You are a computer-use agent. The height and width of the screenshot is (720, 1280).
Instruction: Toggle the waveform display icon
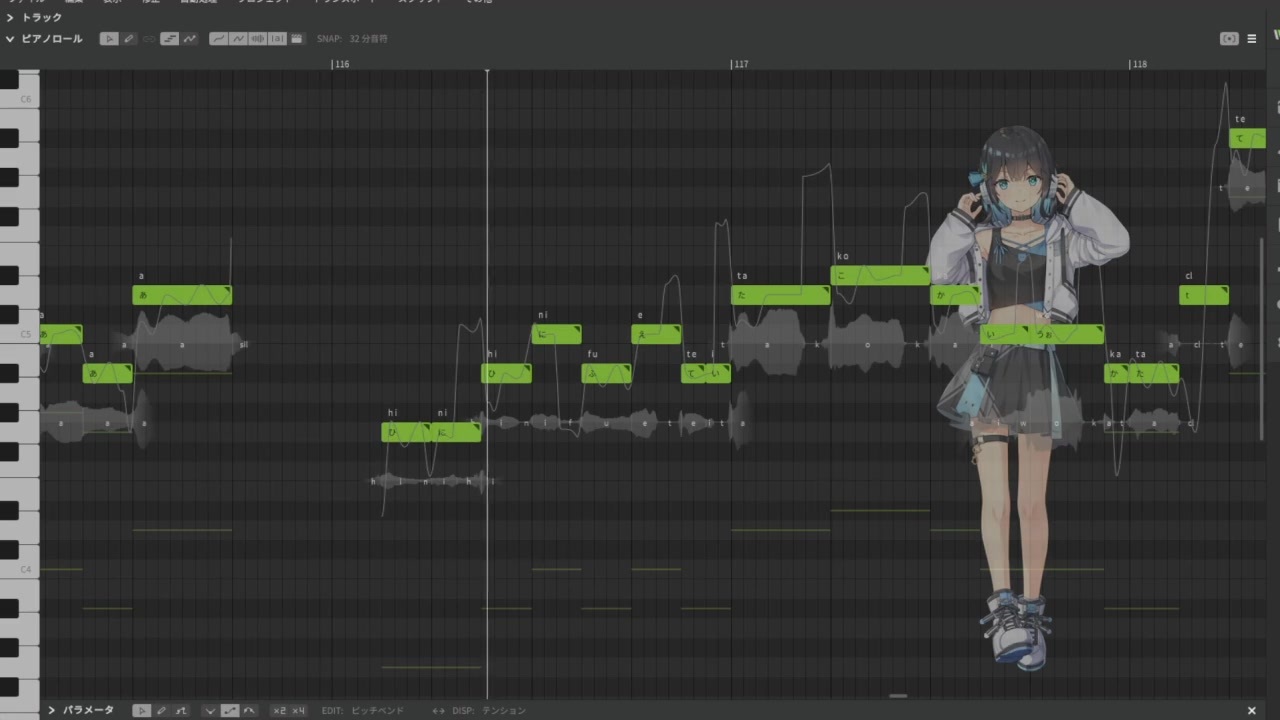pyautogui.click(x=258, y=39)
